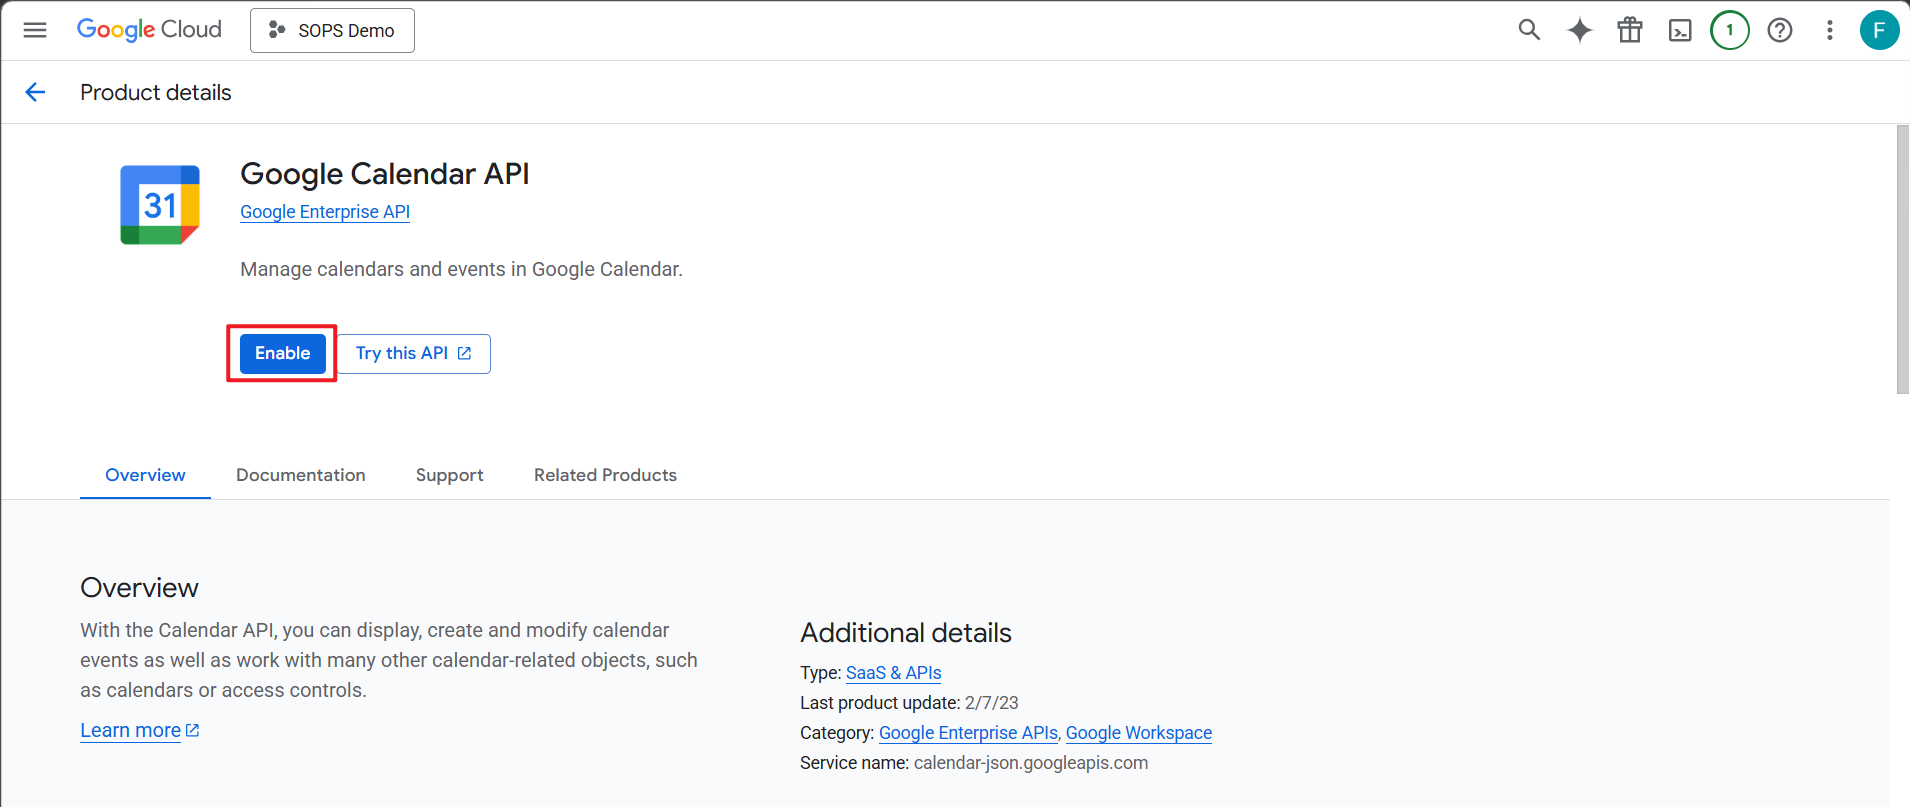Click the Try this API button
The height and width of the screenshot is (807, 1910).
[x=413, y=353]
